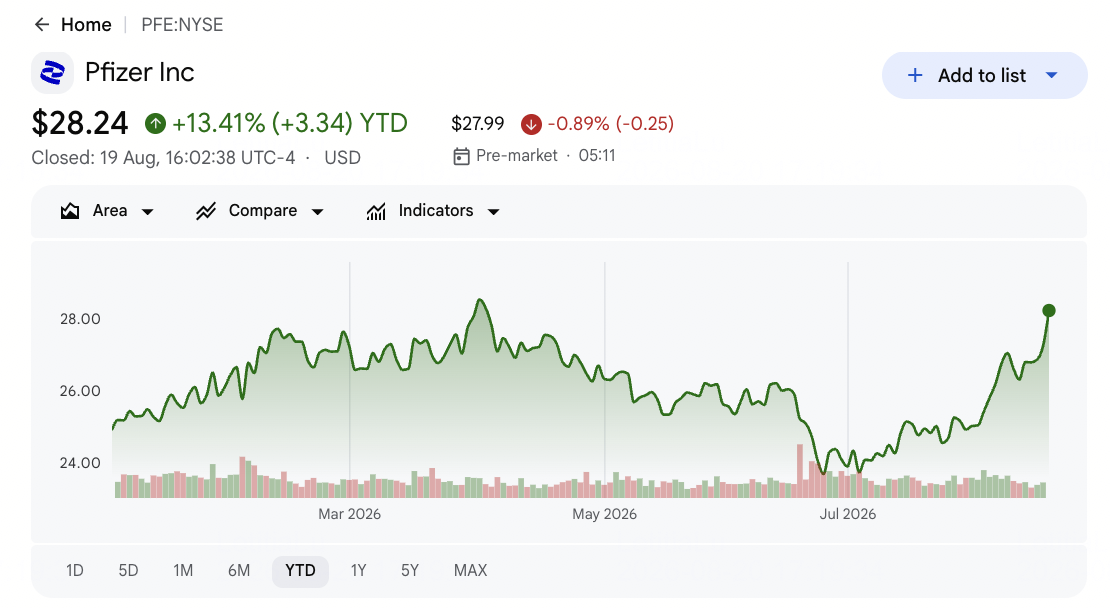This screenshot has height=608, width=1110.
Task: Click the Area chart type icon
Action: point(70,211)
